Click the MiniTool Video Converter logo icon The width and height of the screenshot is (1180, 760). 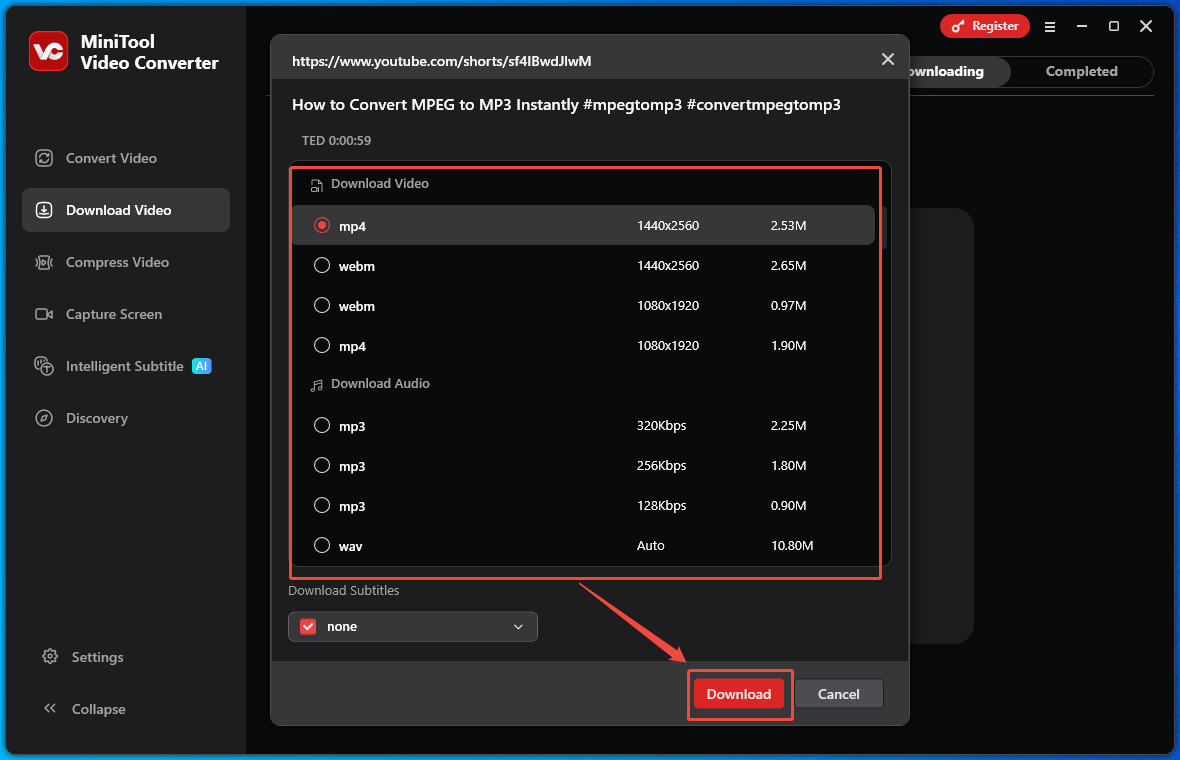click(48, 51)
